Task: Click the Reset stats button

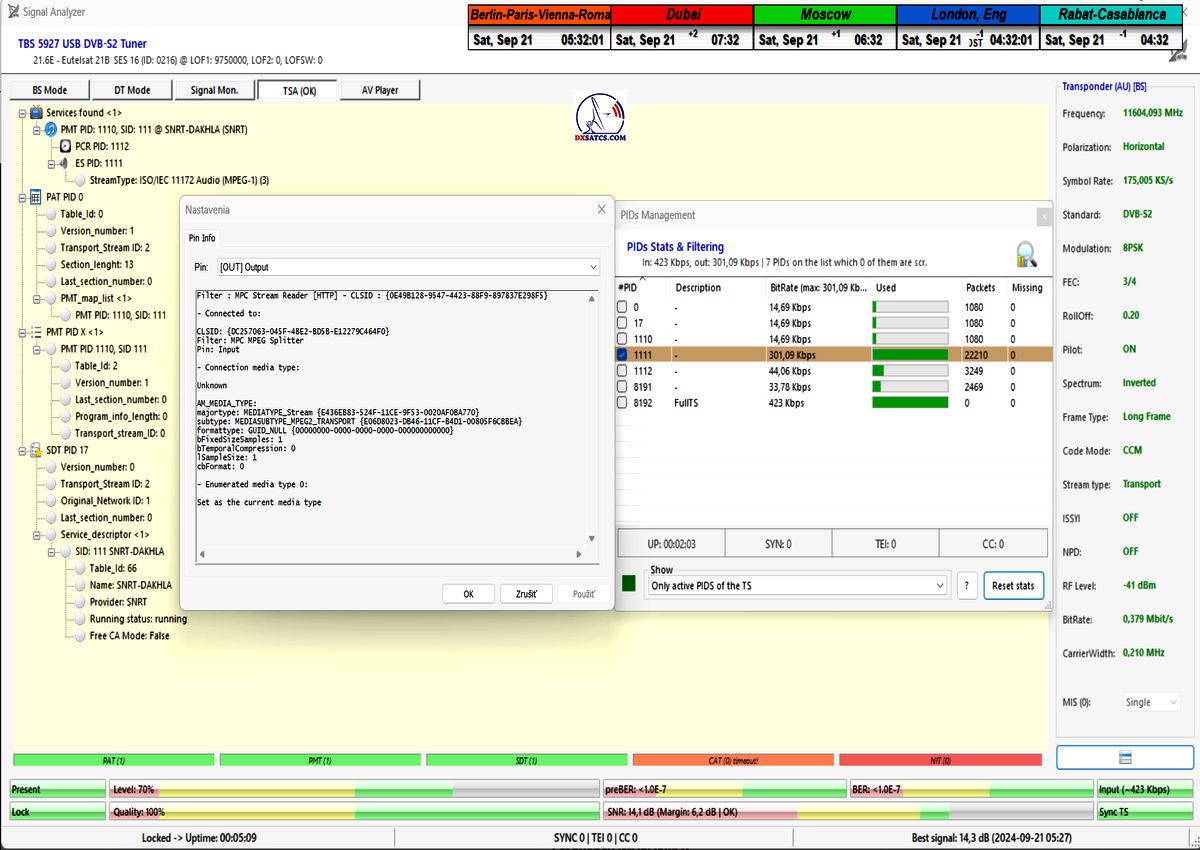Action: click(x=1014, y=585)
